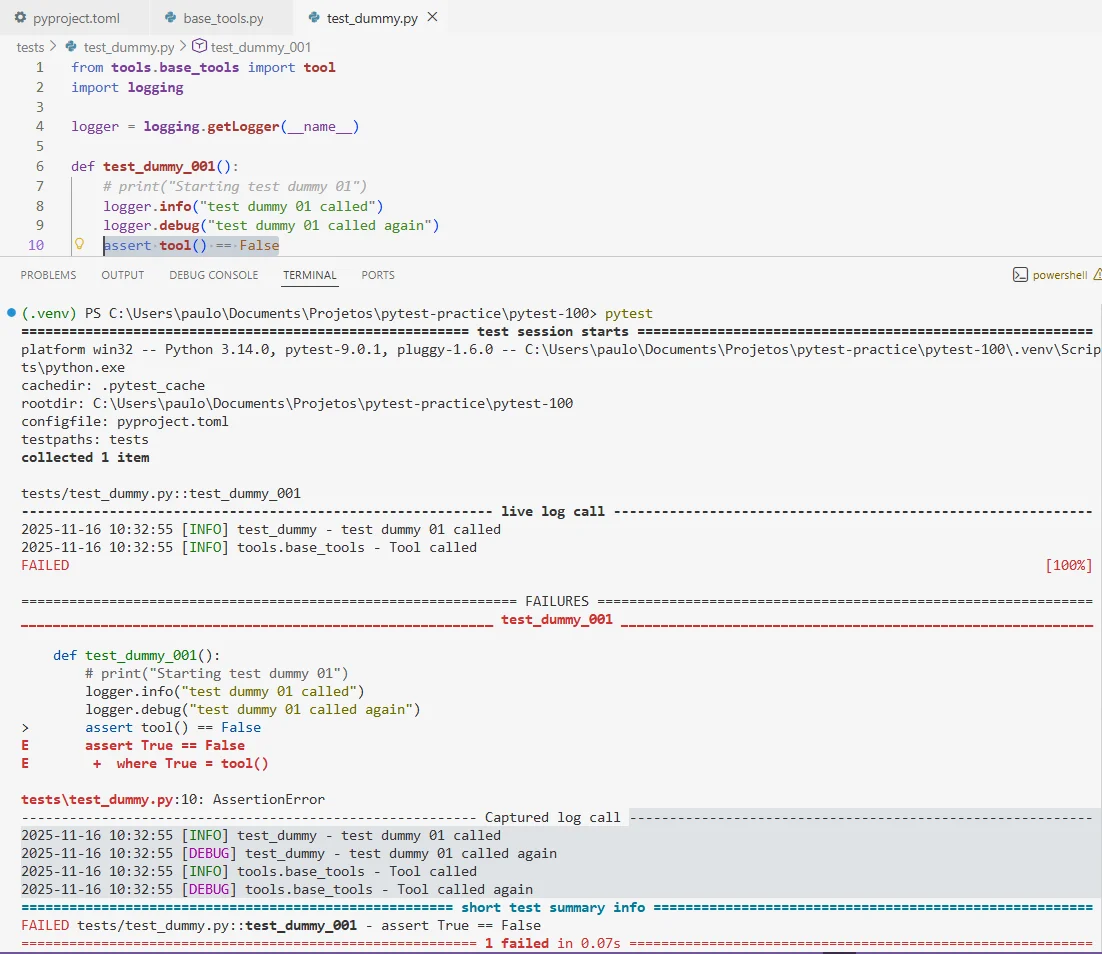Open the OUTPUT panel tab
The width and height of the screenshot is (1102, 954).
click(x=122, y=275)
